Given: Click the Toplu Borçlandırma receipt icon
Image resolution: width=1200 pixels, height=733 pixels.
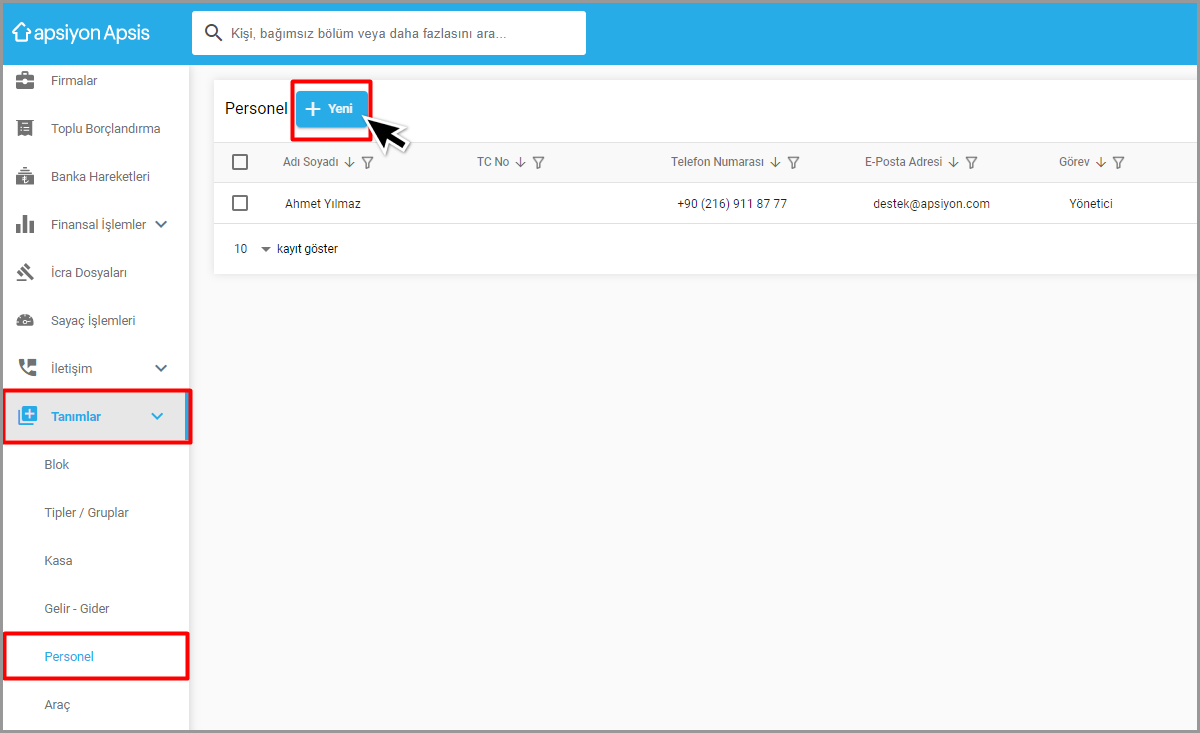Looking at the screenshot, I should pyautogui.click(x=26, y=129).
